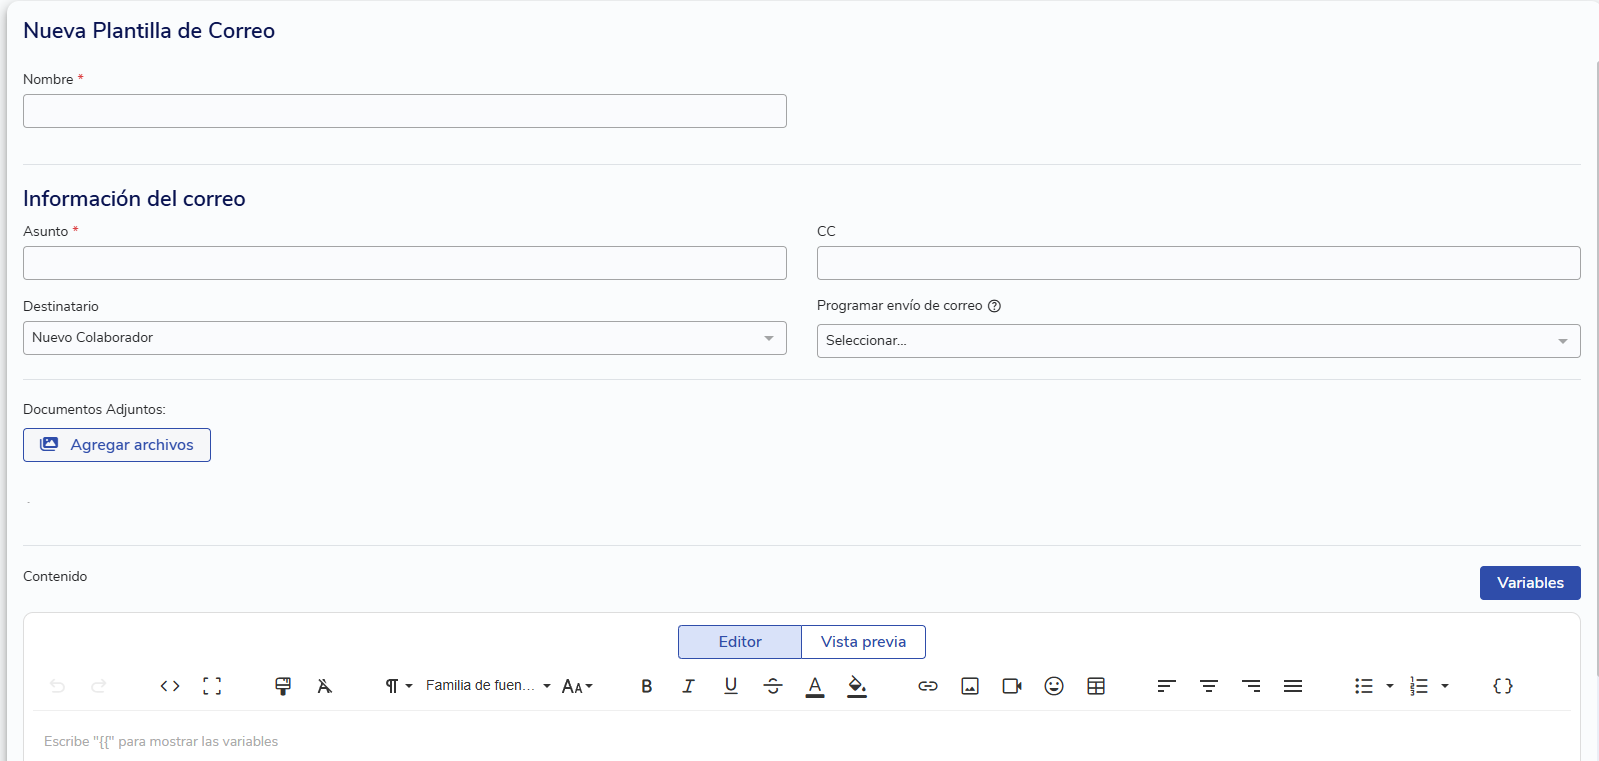Click the clear formatting icon
The width and height of the screenshot is (1599, 761).
tap(324, 686)
